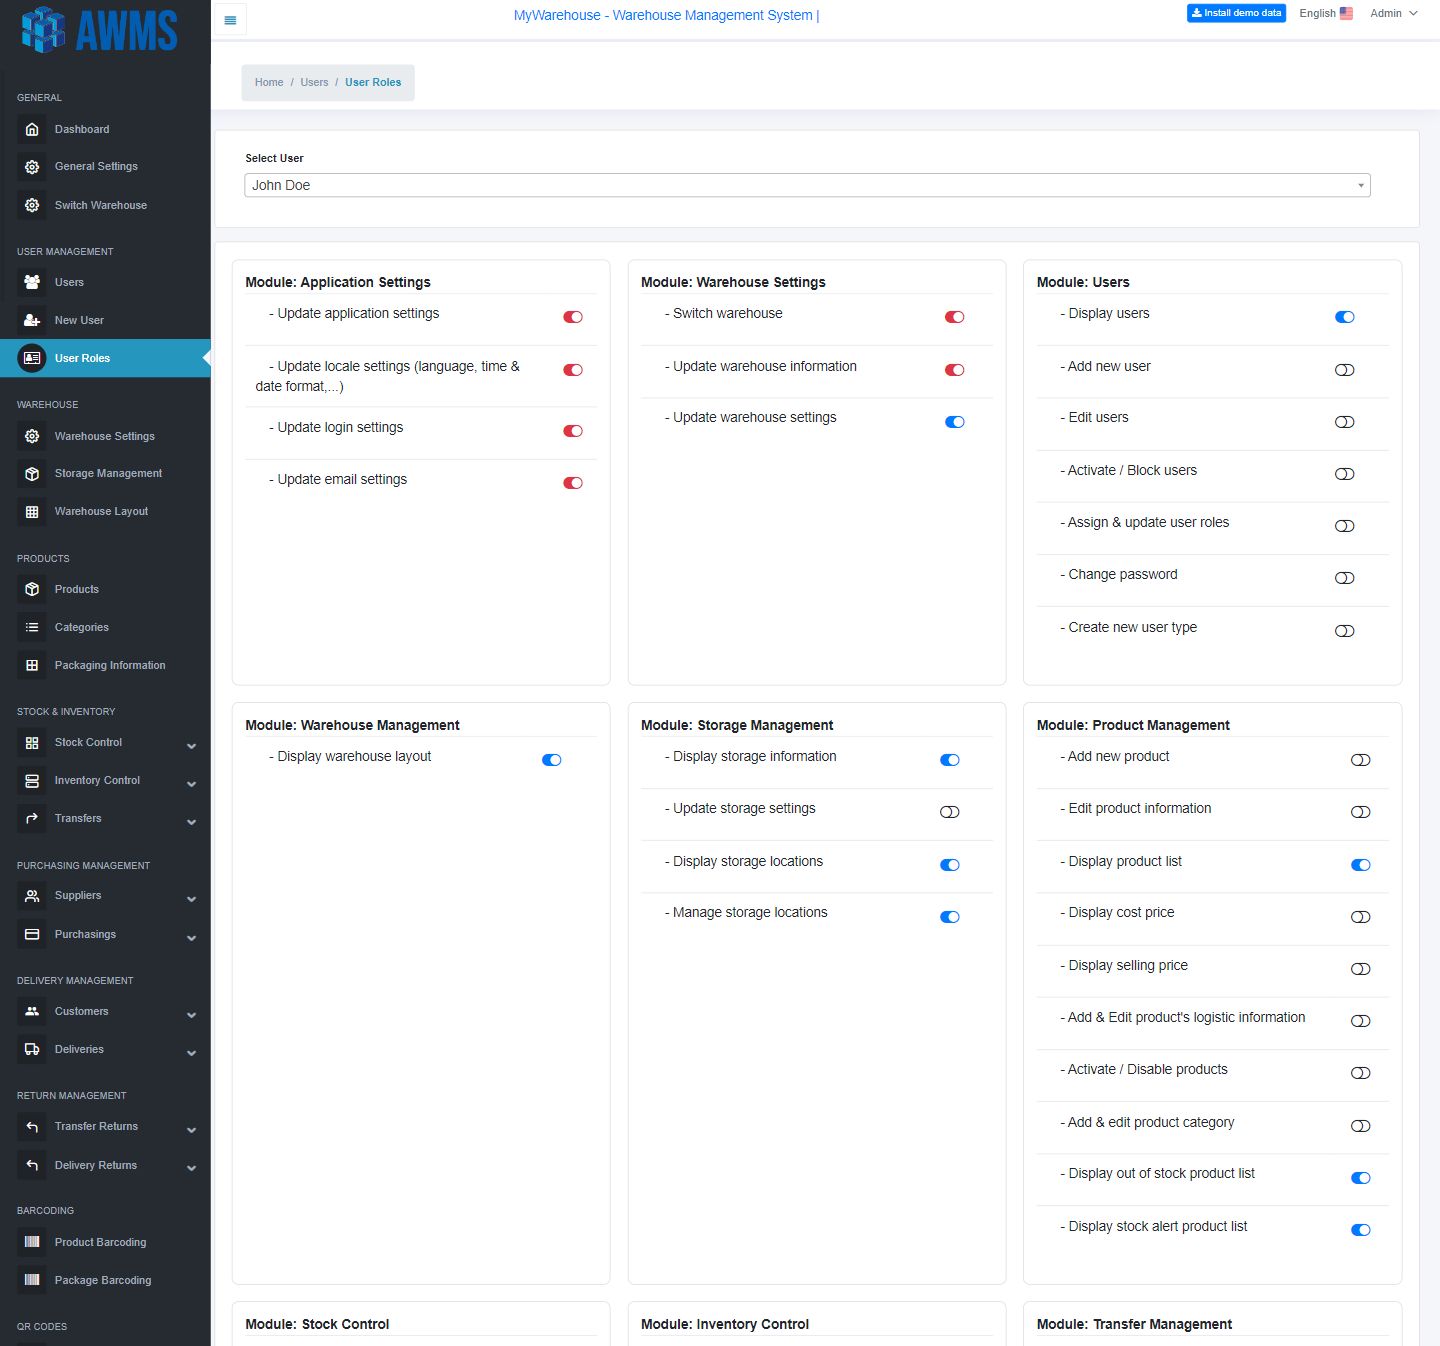Click the hamburger menu icon in header
Screen dimensions: 1440x1346
click(230, 19)
